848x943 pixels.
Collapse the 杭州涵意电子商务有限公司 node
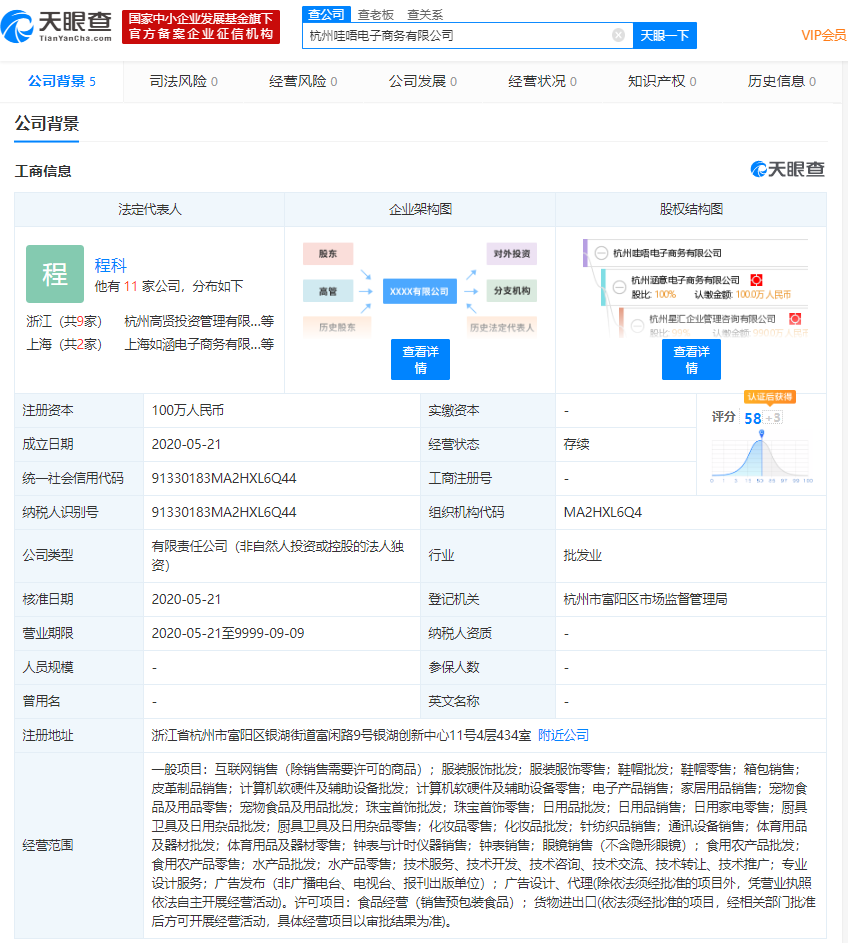[x=619, y=287]
